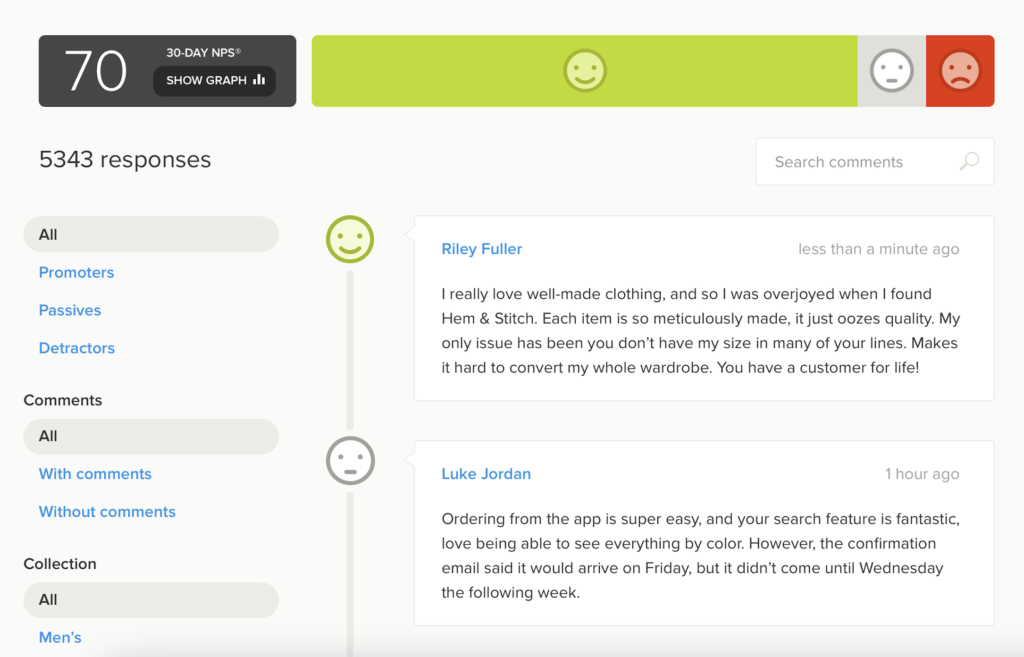Click the green section of the NPS distribution bar
This screenshot has height=657, width=1024.
click(585, 71)
